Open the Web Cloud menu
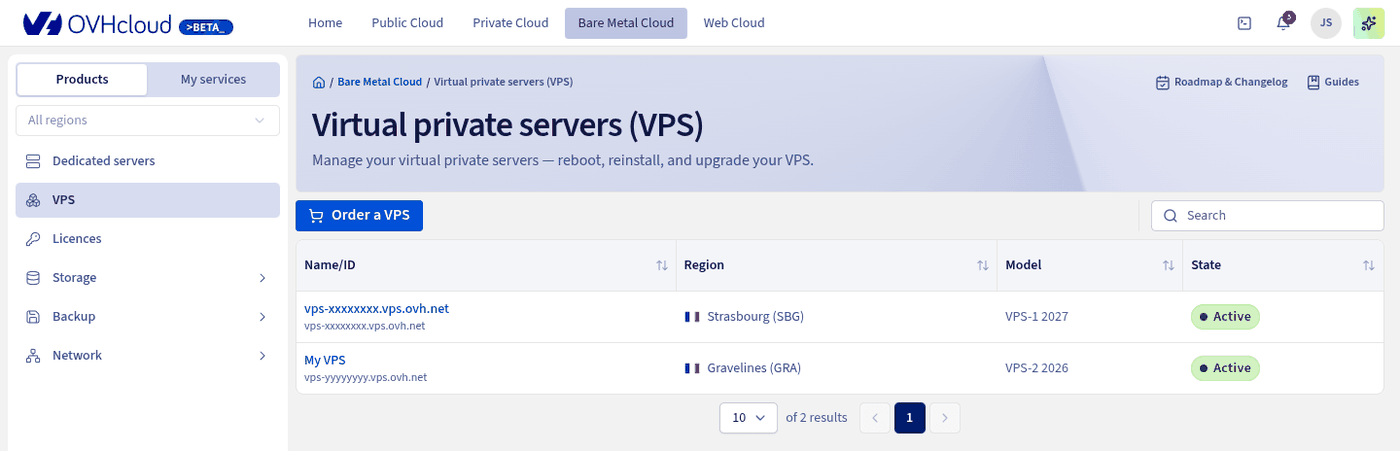1400x451 pixels. coord(734,23)
